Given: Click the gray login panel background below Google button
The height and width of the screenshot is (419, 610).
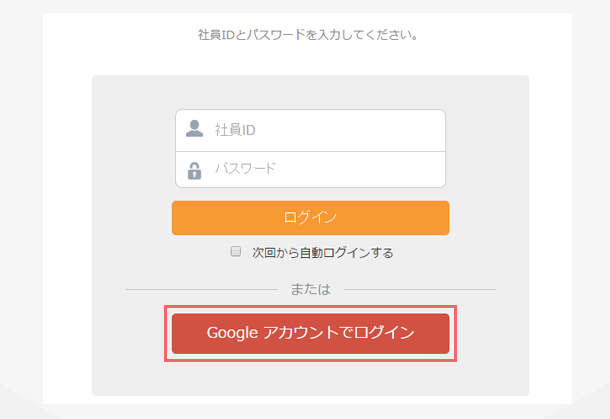Looking at the screenshot, I should pyautogui.click(x=310, y=379).
